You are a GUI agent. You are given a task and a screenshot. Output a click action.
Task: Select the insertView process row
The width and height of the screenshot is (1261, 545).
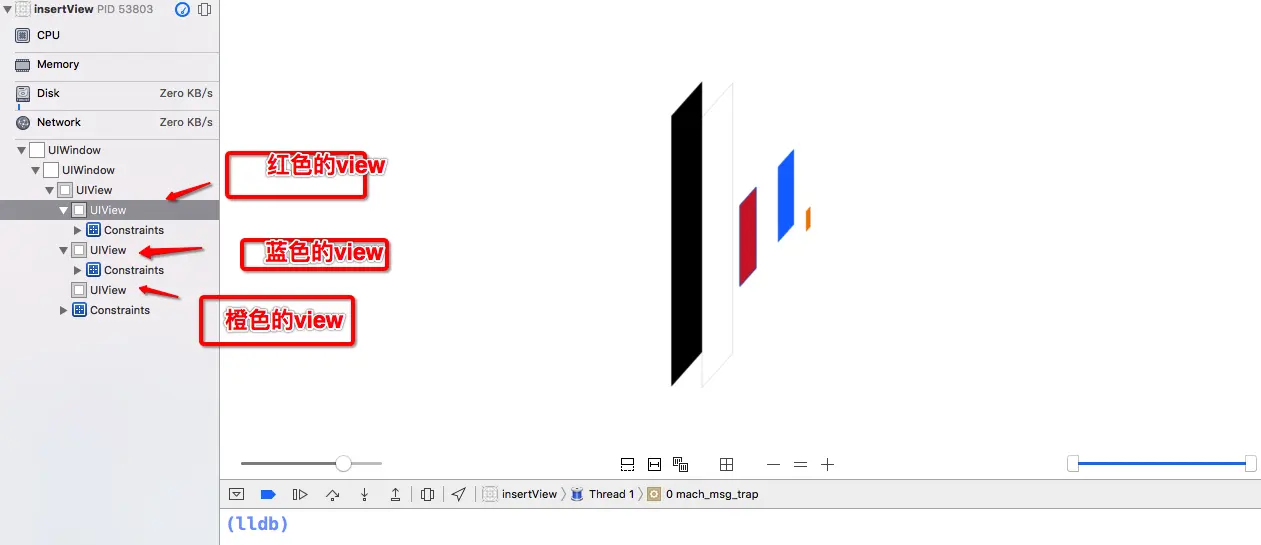click(109, 9)
